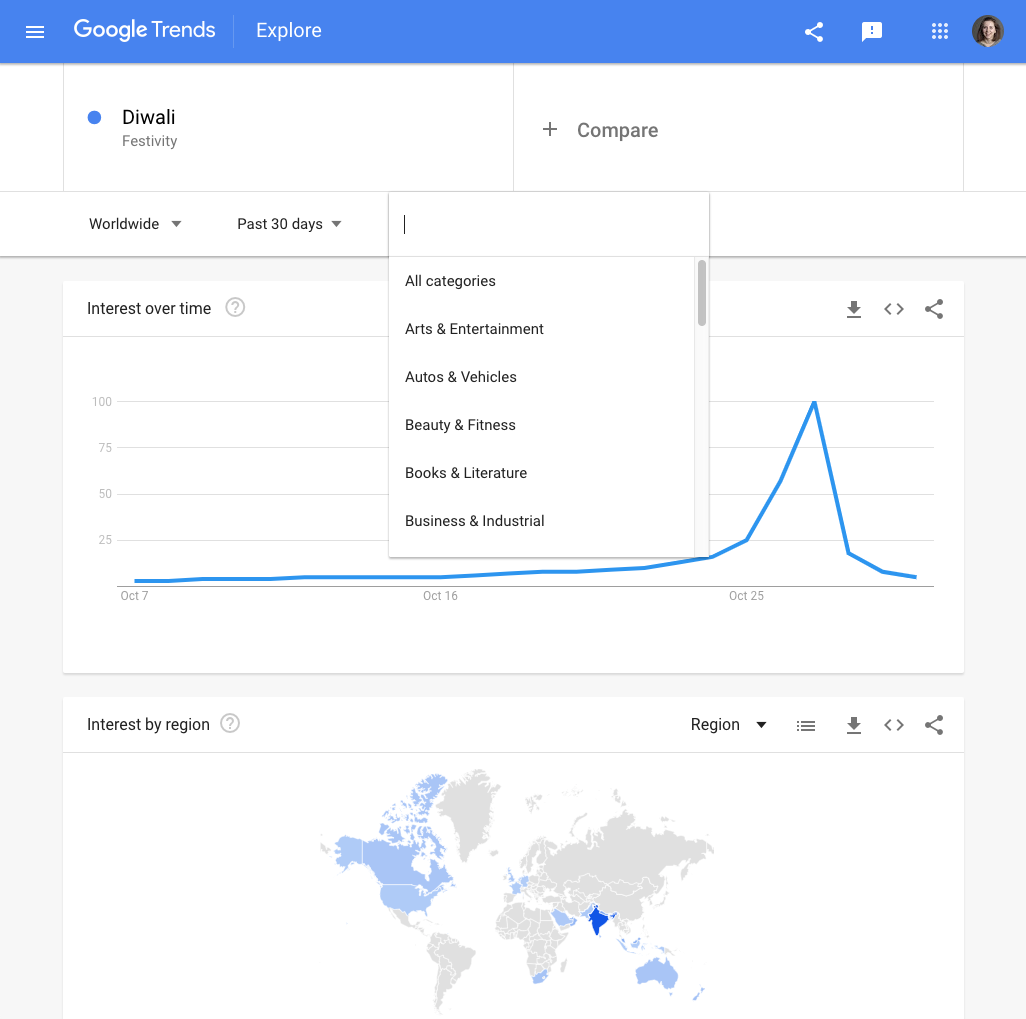
Task: Select the Business & Industrial category
Action: point(542,521)
